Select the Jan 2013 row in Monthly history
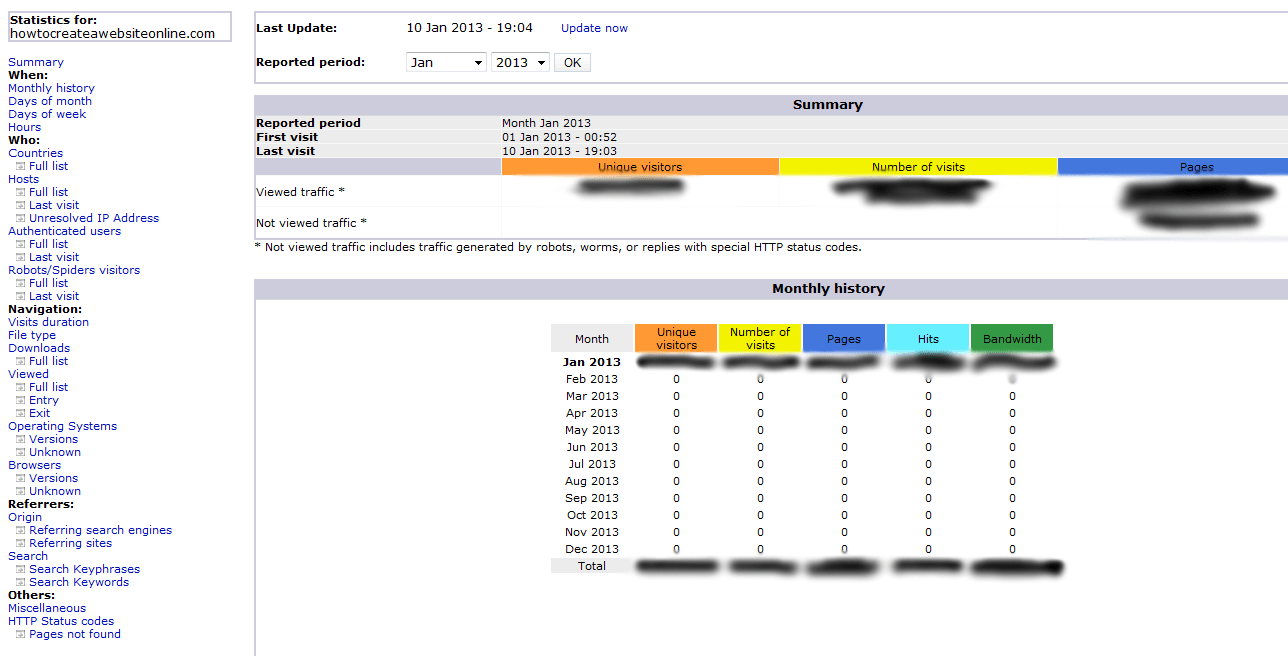The height and width of the screenshot is (656, 1288). point(594,362)
